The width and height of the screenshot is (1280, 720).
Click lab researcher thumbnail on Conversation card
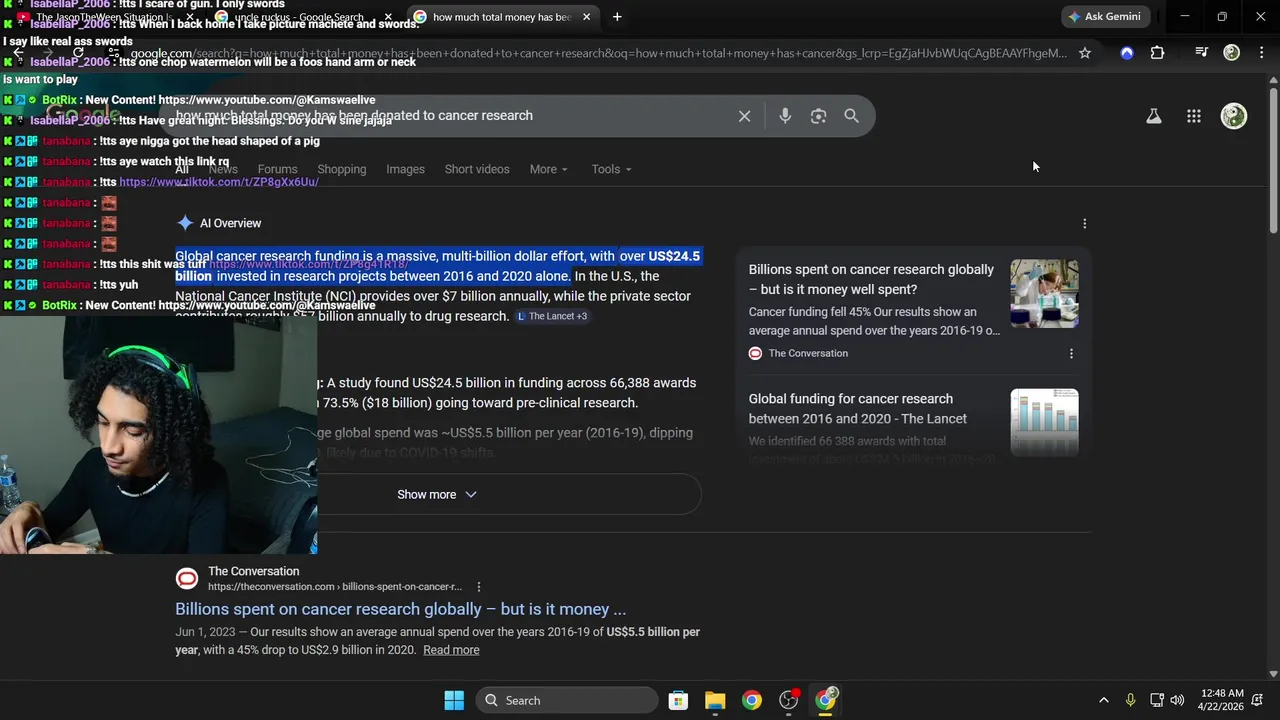(x=1044, y=293)
